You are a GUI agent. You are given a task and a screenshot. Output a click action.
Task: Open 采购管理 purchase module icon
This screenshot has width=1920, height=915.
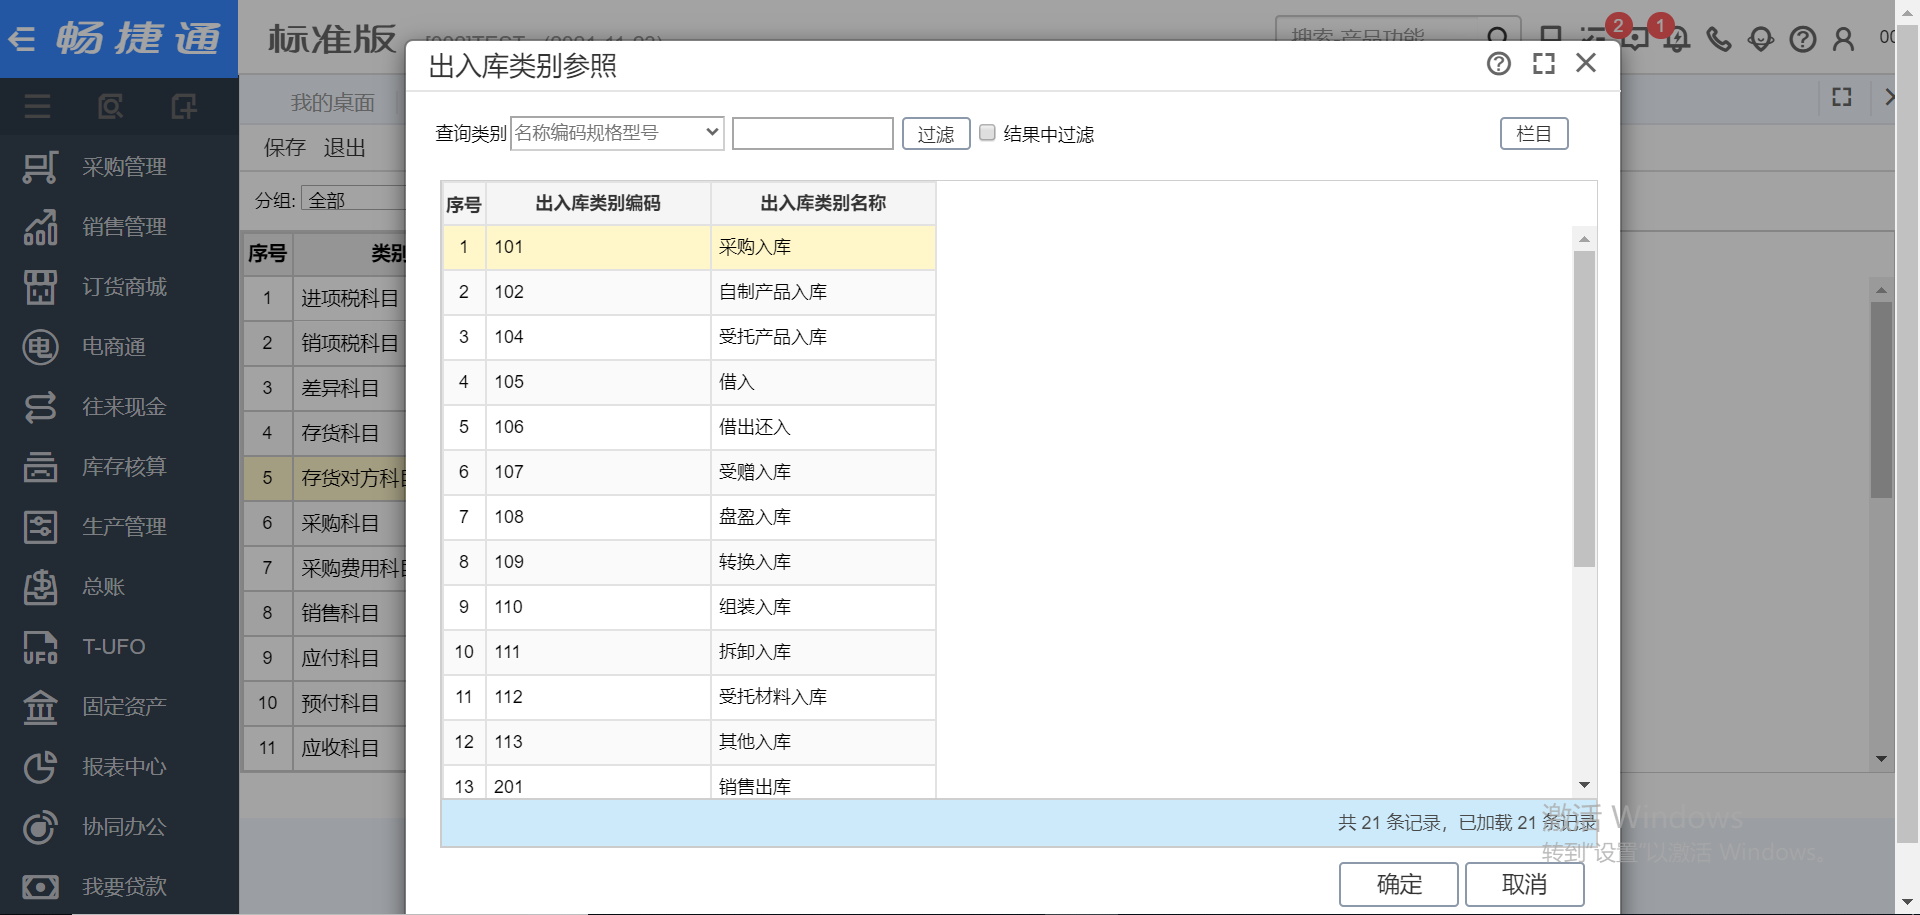click(x=40, y=167)
